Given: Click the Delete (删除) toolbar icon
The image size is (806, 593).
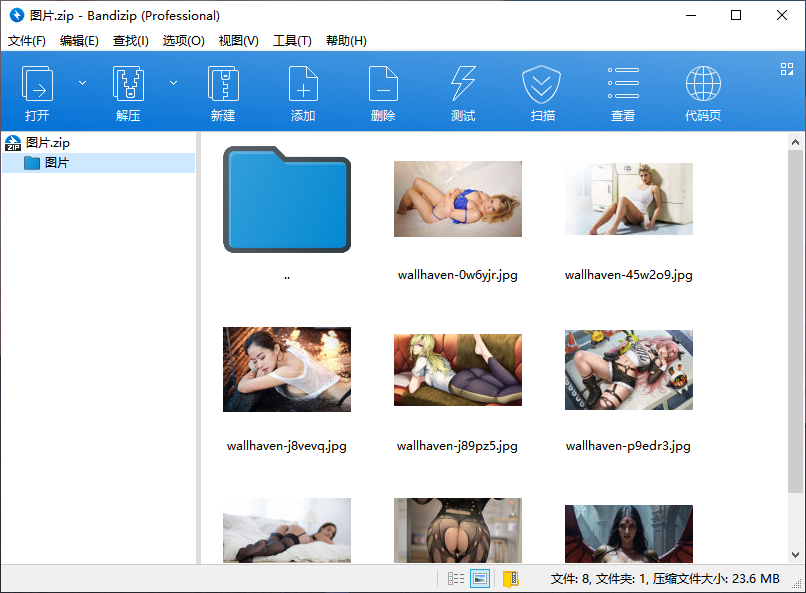Looking at the screenshot, I should [383, 85].
